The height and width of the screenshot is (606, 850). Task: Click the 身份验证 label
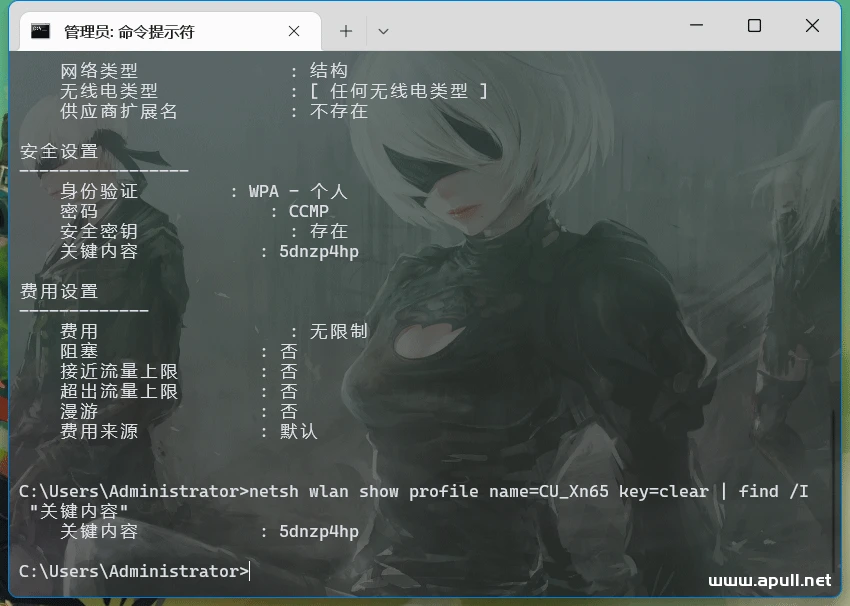[99, 191]
